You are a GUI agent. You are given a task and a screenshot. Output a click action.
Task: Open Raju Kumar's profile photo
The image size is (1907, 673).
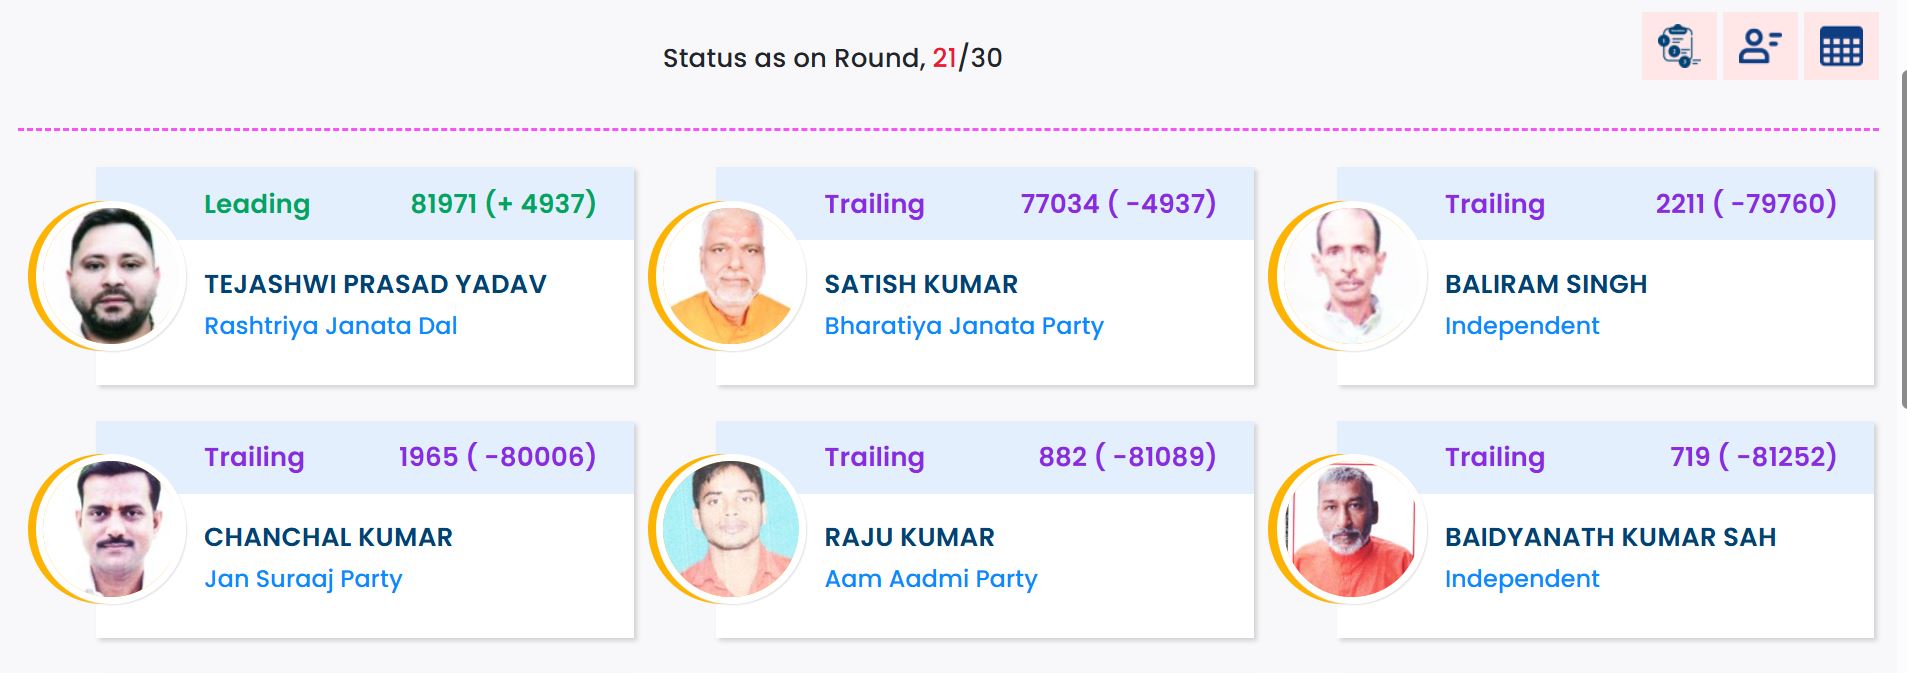(x=731, y=529)
